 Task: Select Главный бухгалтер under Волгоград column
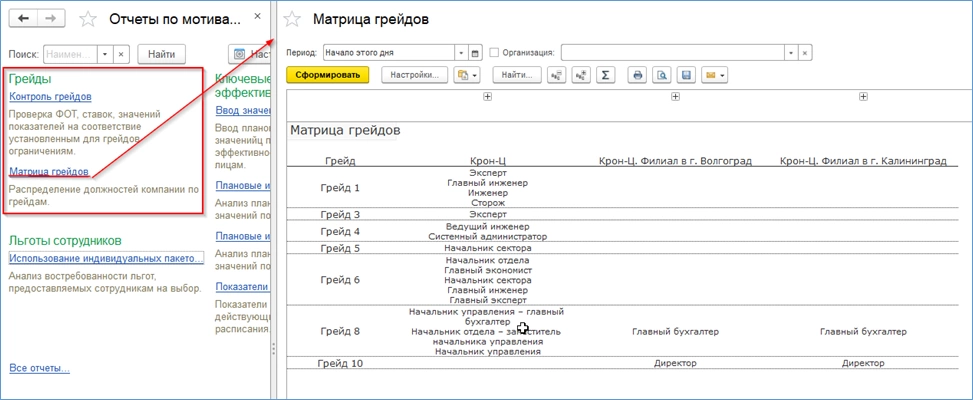675,332
